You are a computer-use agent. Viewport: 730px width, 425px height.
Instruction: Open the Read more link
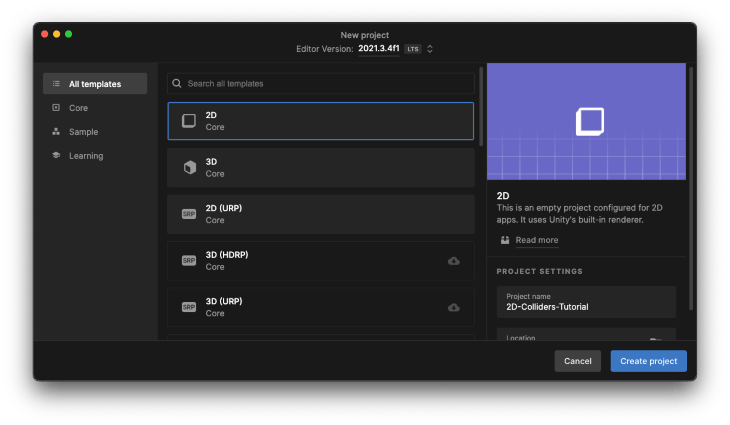pyautogui.click(x=536, y=240)
